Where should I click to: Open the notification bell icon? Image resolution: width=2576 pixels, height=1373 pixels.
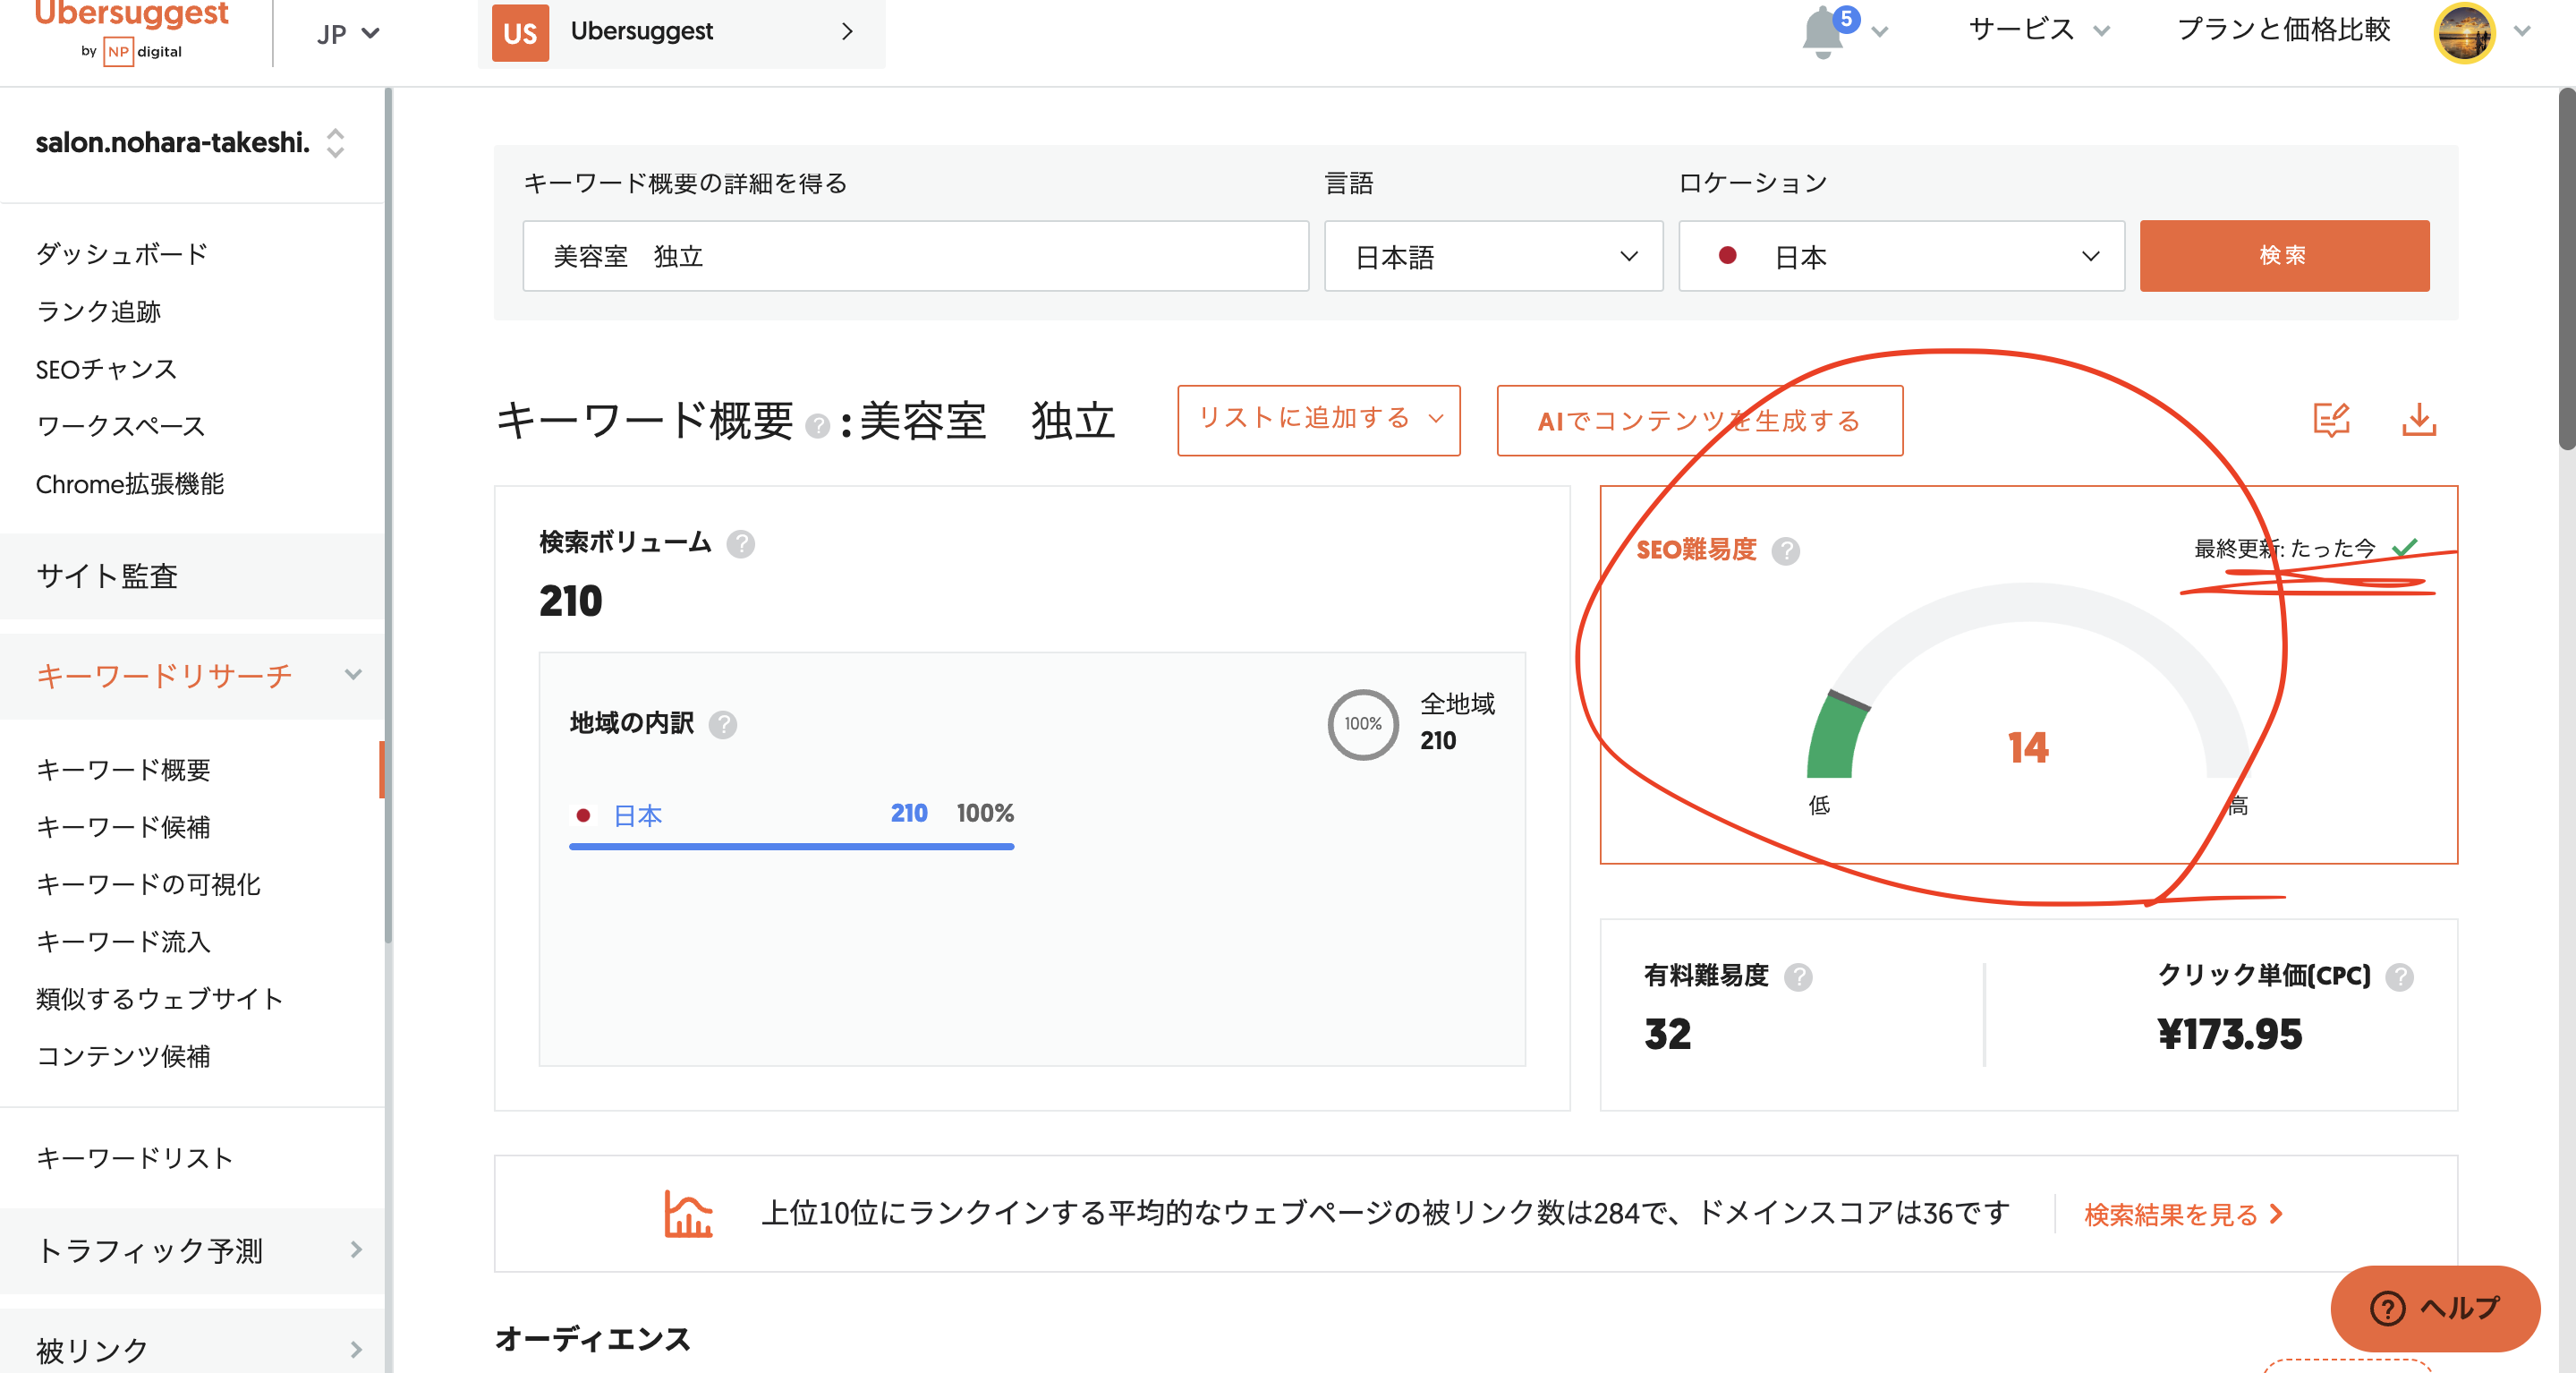[1823, 33]
